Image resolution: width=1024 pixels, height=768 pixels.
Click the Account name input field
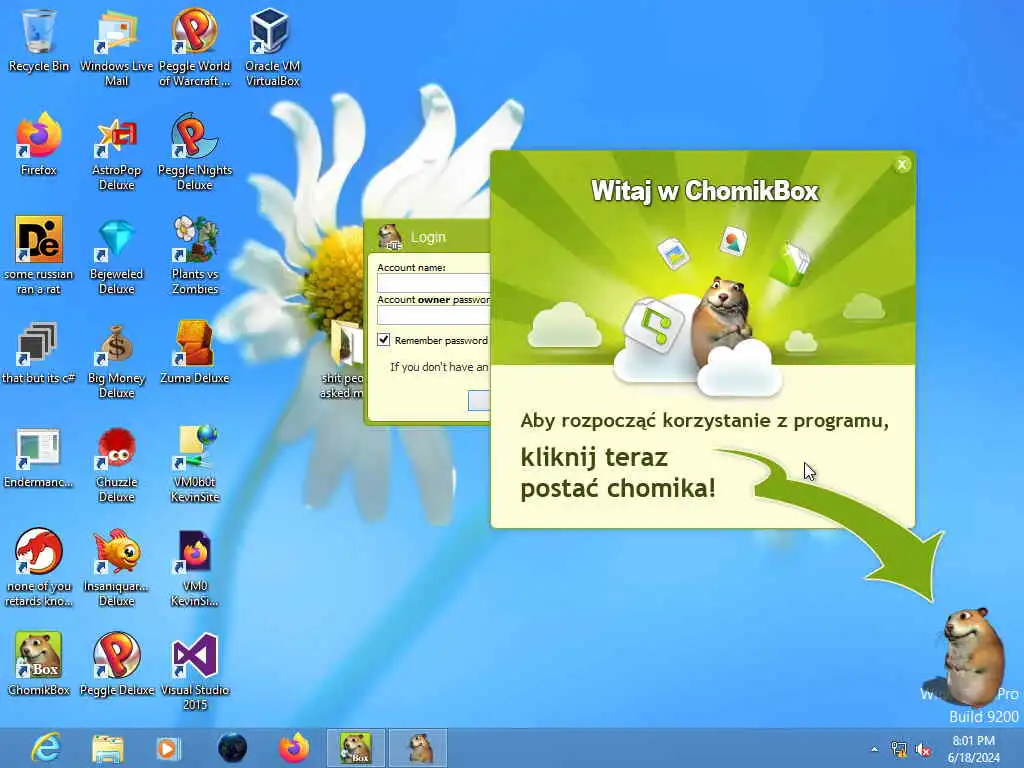click(x=434, y=283)
